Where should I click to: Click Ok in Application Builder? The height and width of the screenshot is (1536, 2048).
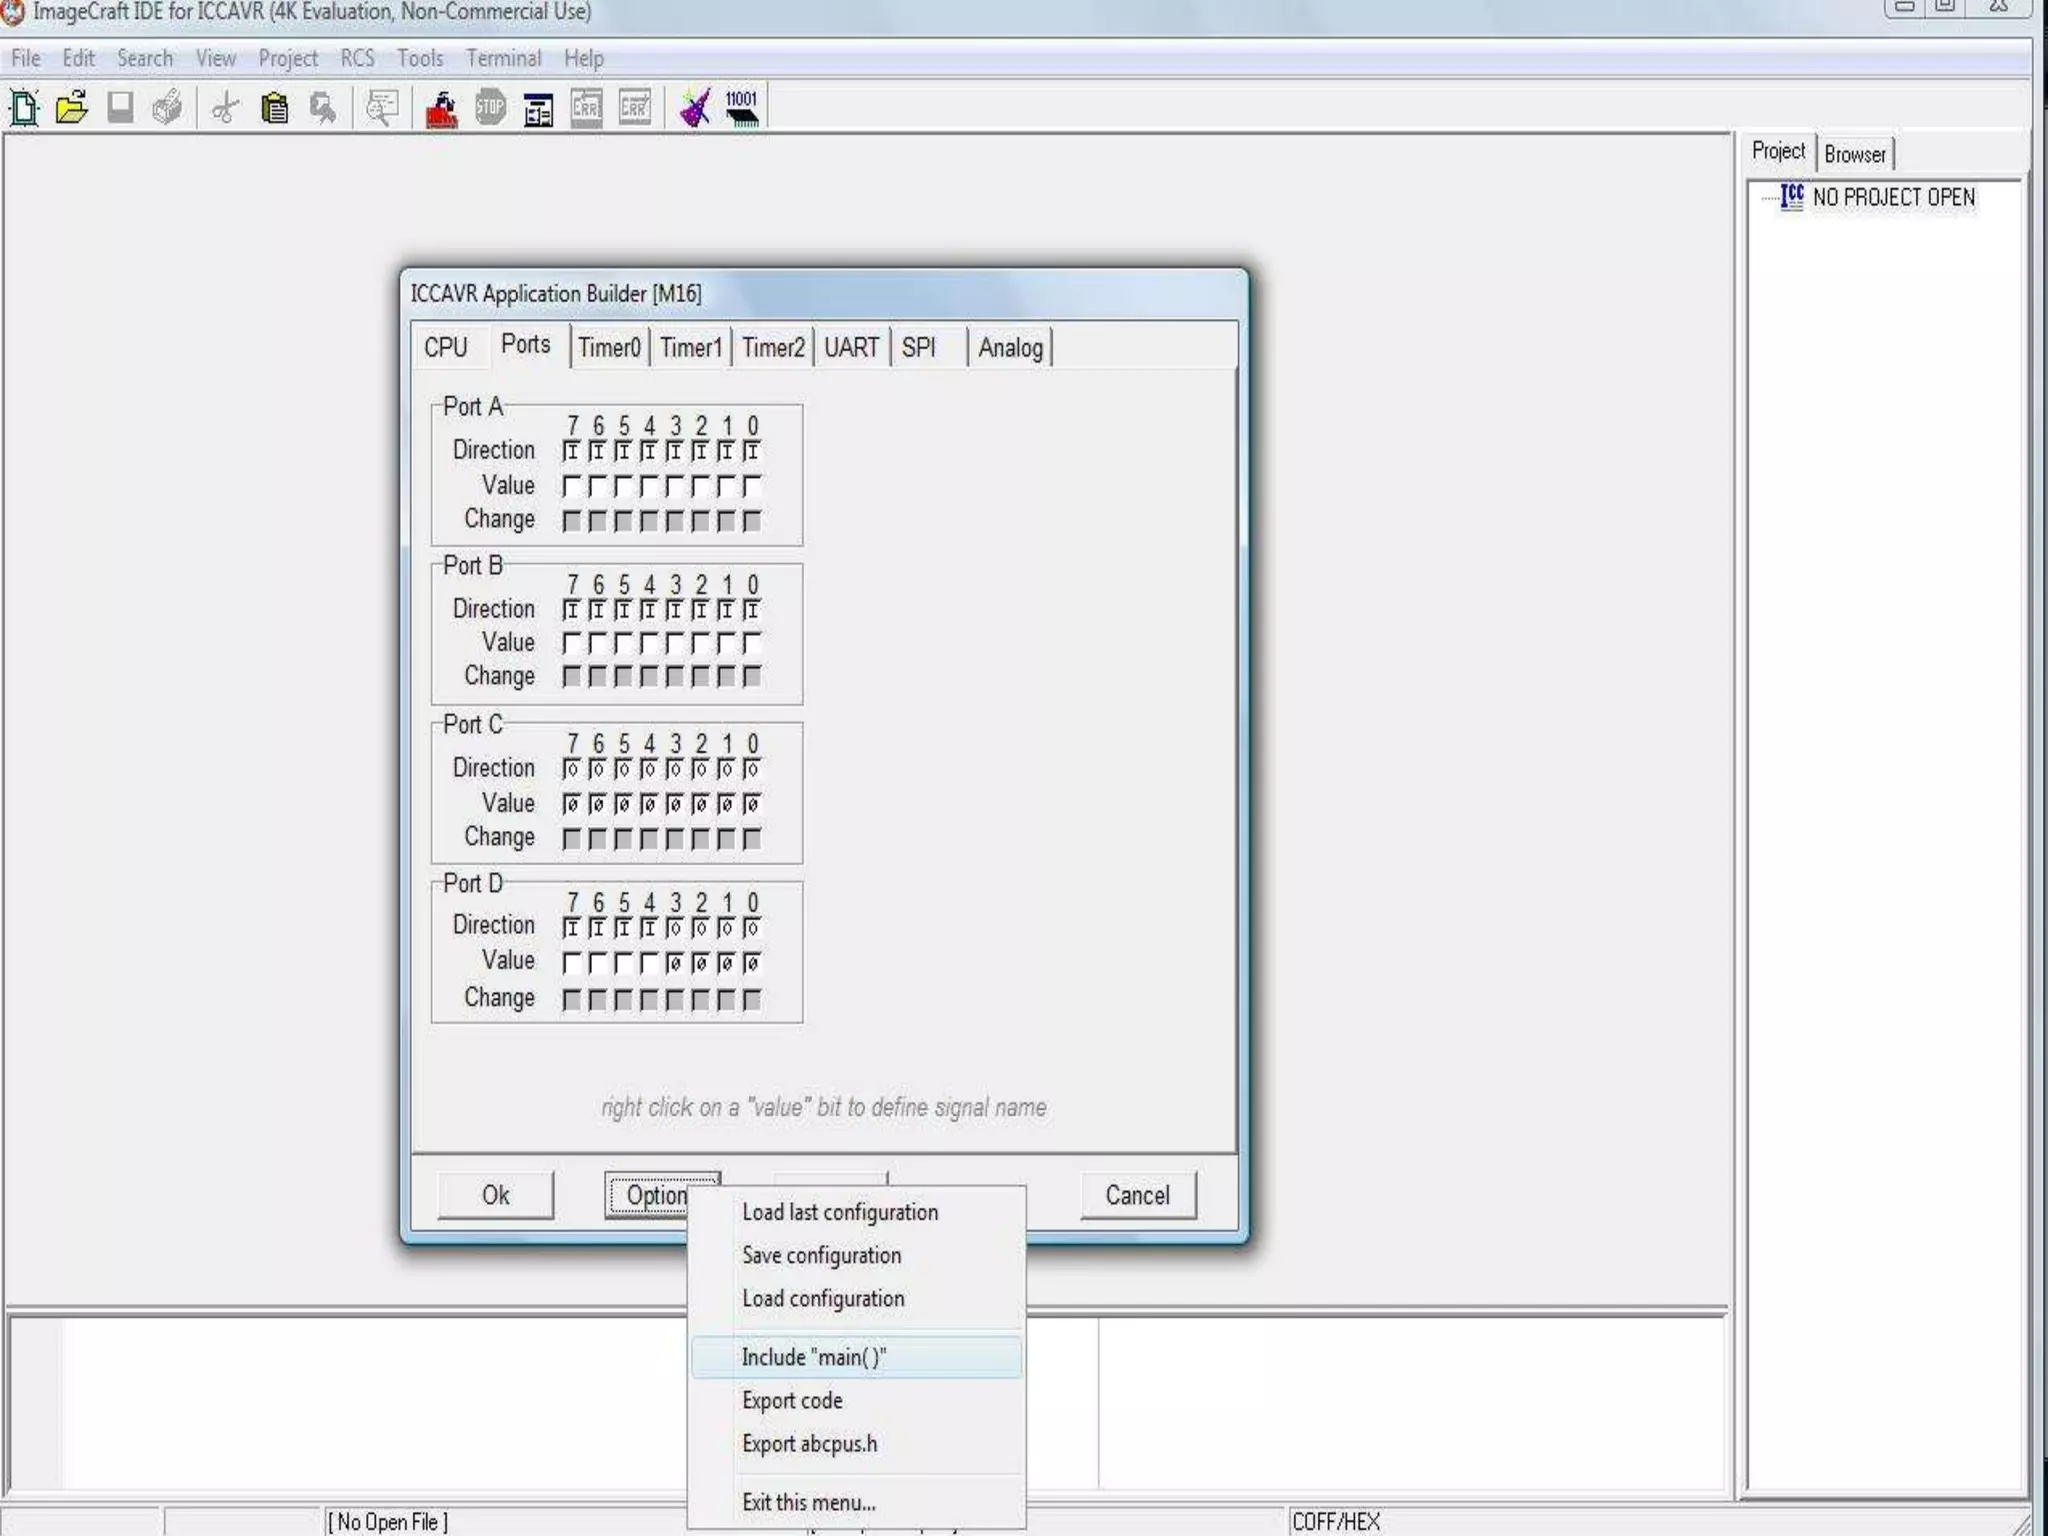(x=495, y=1195)
